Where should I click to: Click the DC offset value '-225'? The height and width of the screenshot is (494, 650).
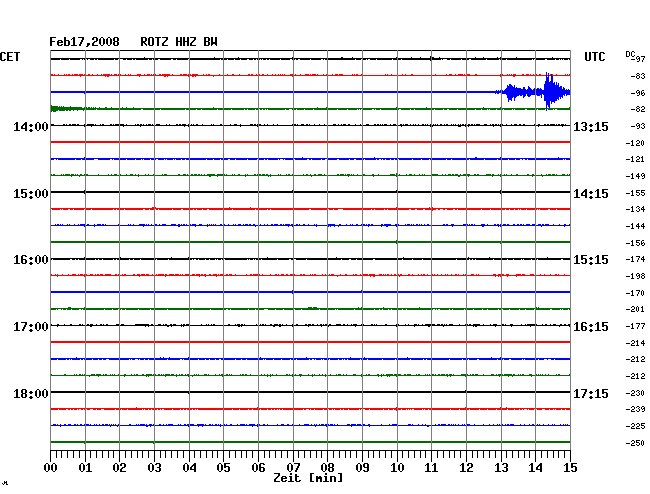635,426
